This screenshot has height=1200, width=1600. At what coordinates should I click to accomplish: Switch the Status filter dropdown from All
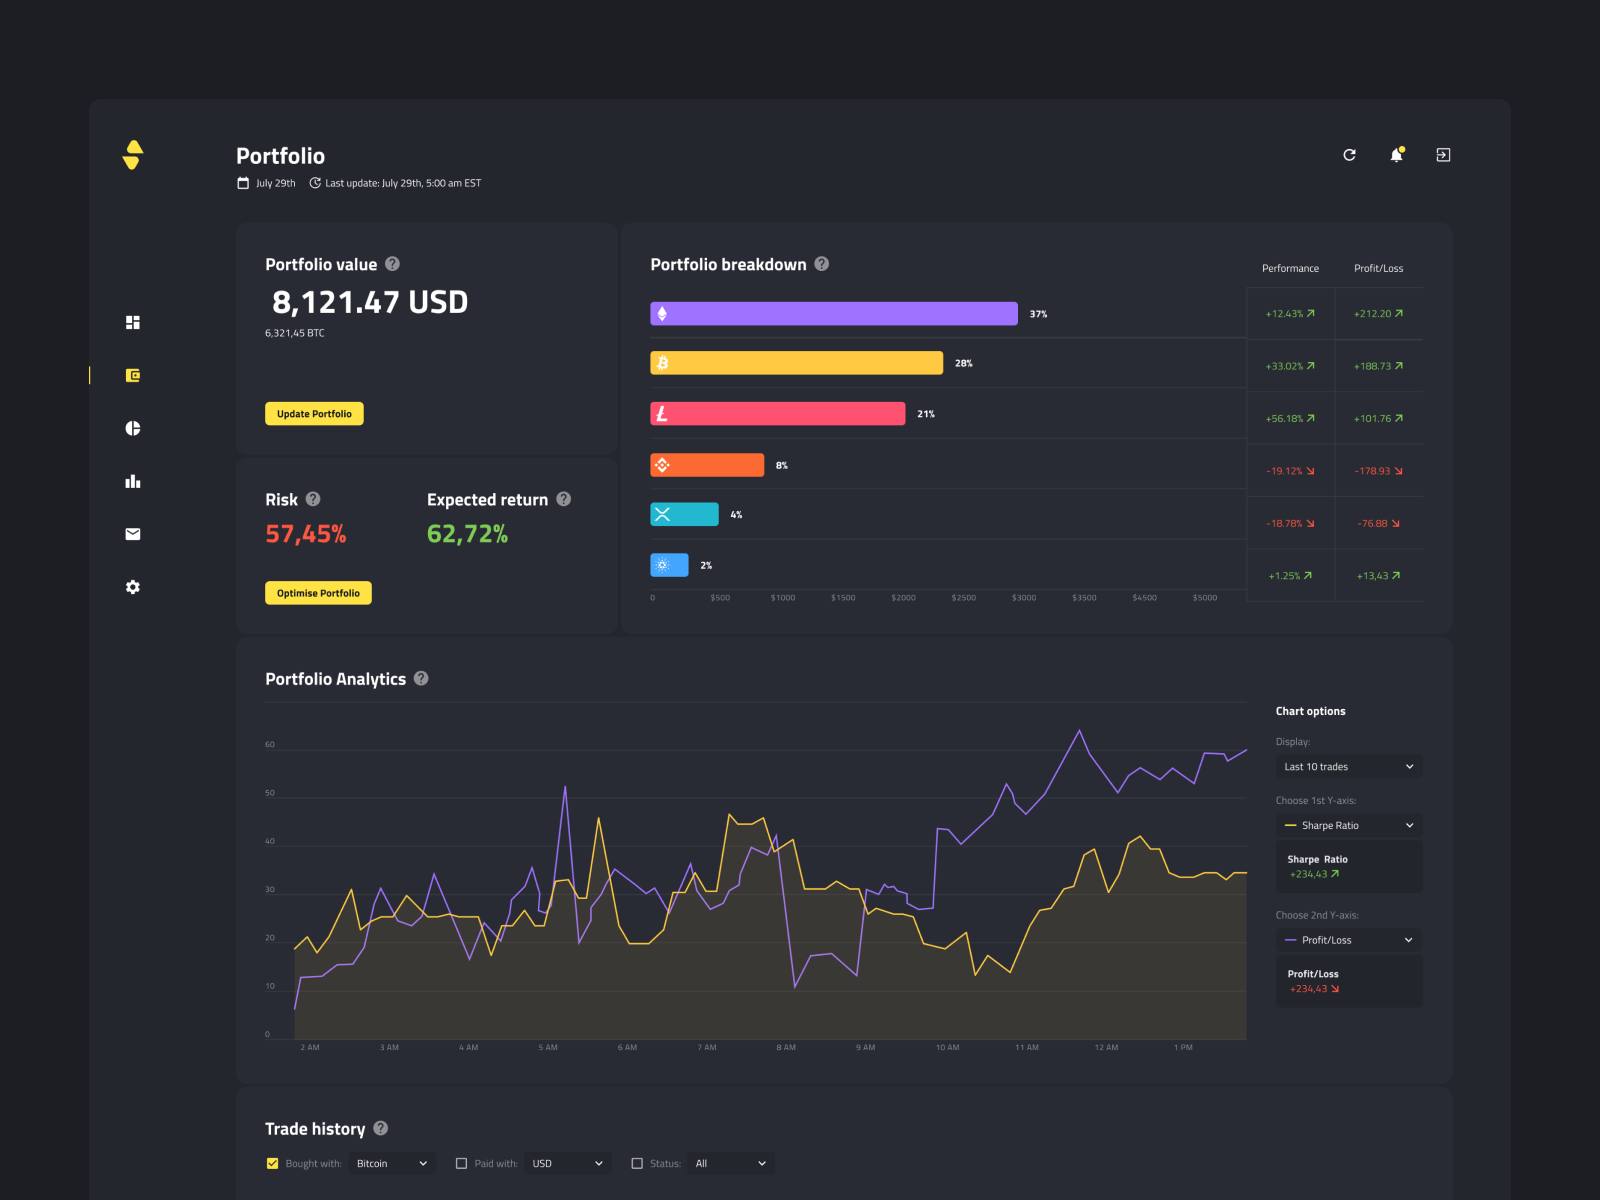point(730,1163)
